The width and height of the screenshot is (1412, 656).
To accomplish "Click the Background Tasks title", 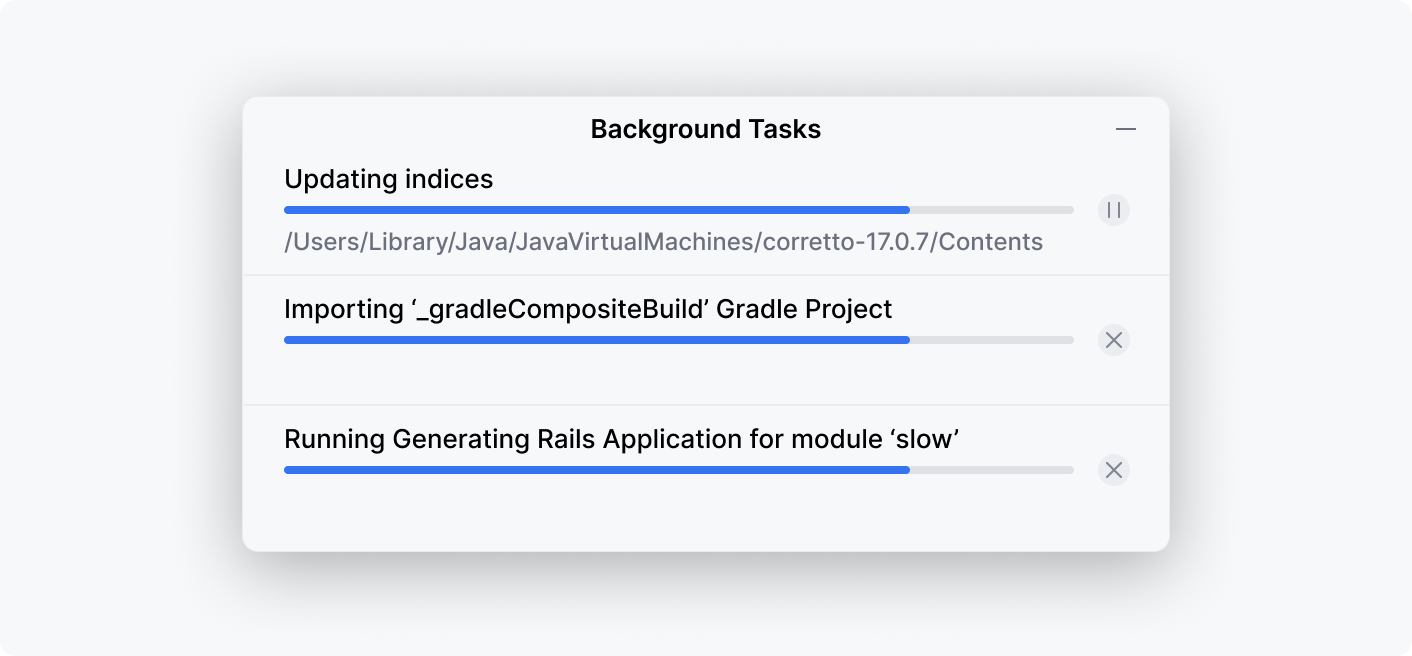I will 705,129.
